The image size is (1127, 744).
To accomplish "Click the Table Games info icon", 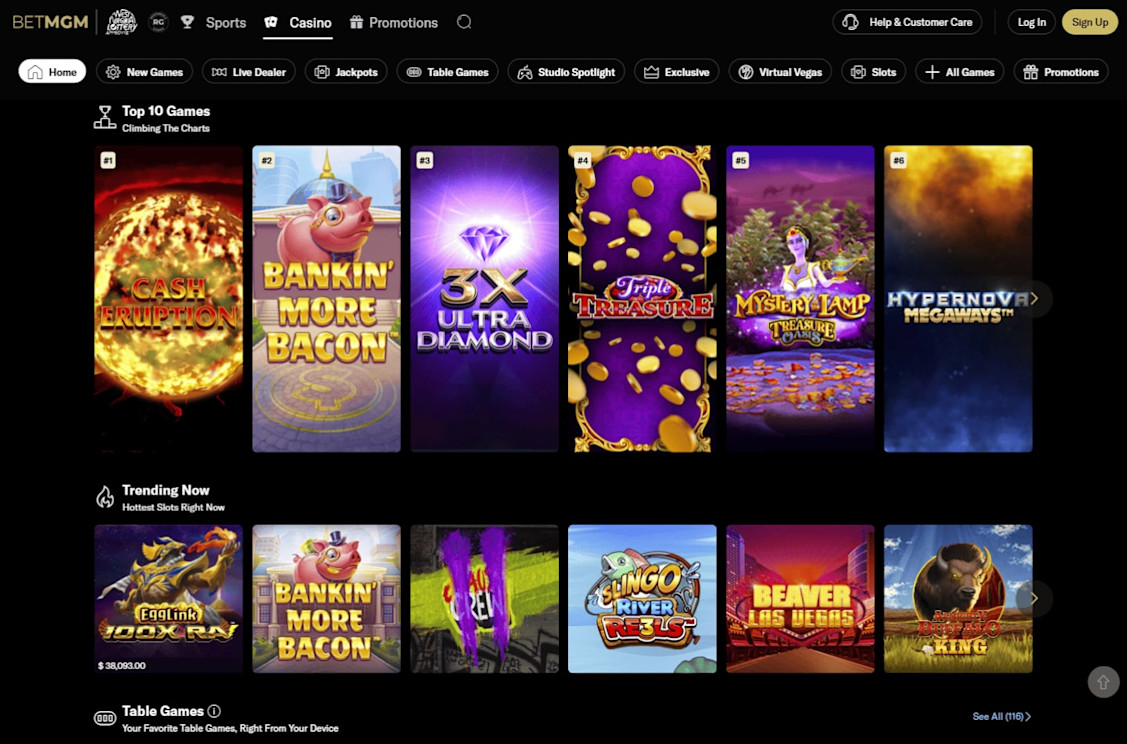I will tap(214, 711).
